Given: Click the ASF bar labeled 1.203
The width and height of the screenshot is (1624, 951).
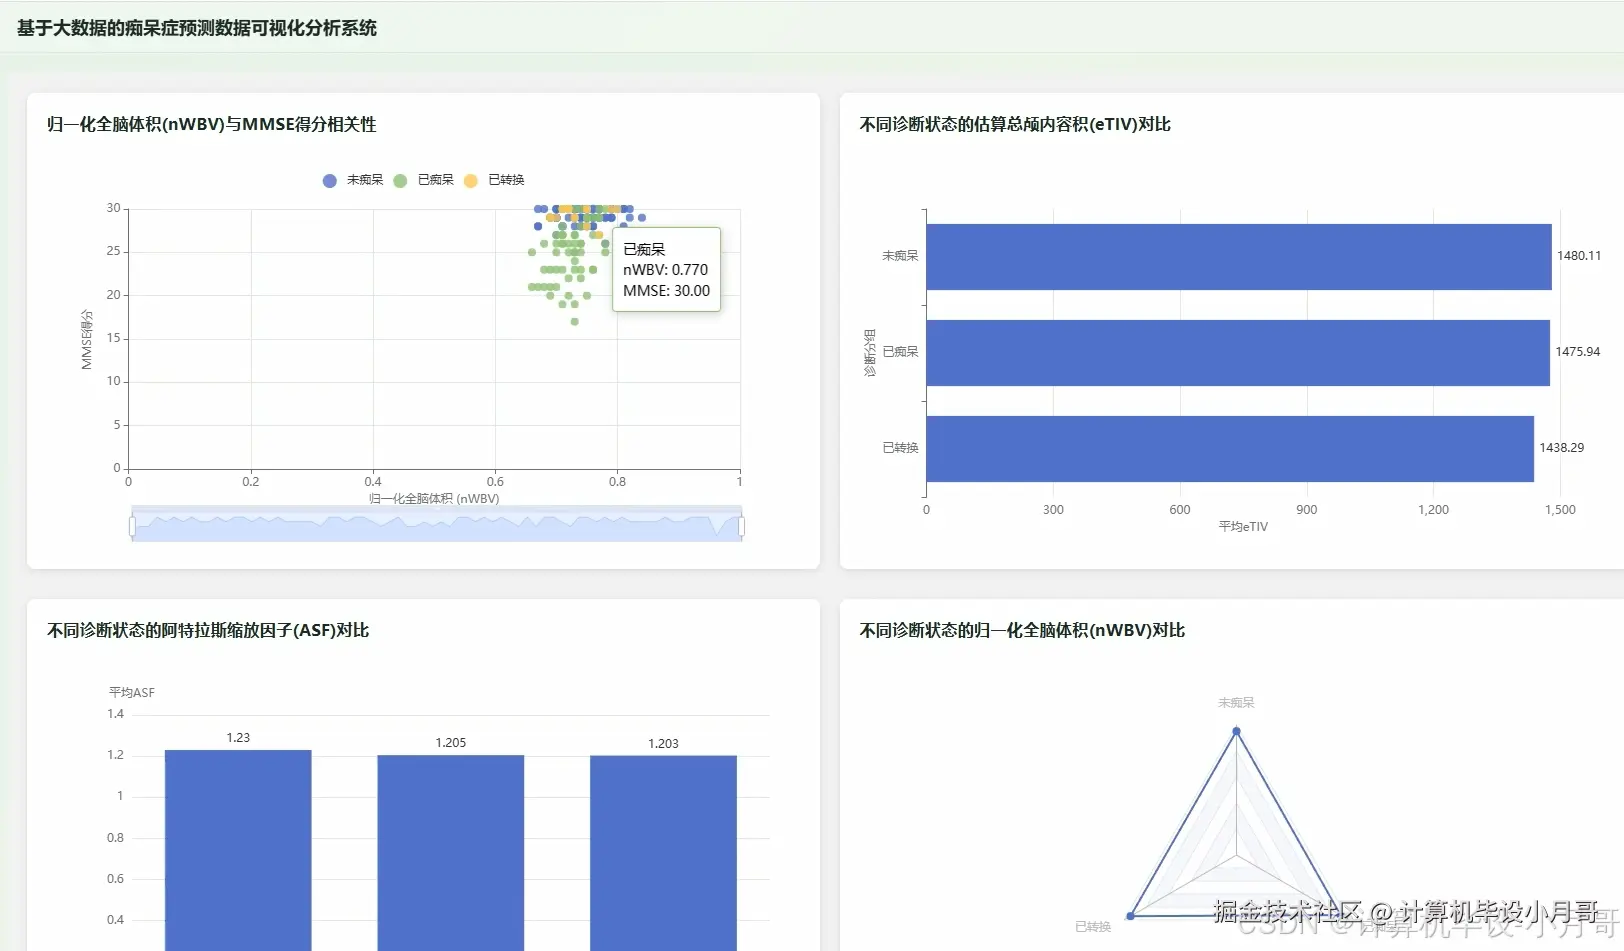Looking at the screenshot, I should coord(663,853).
